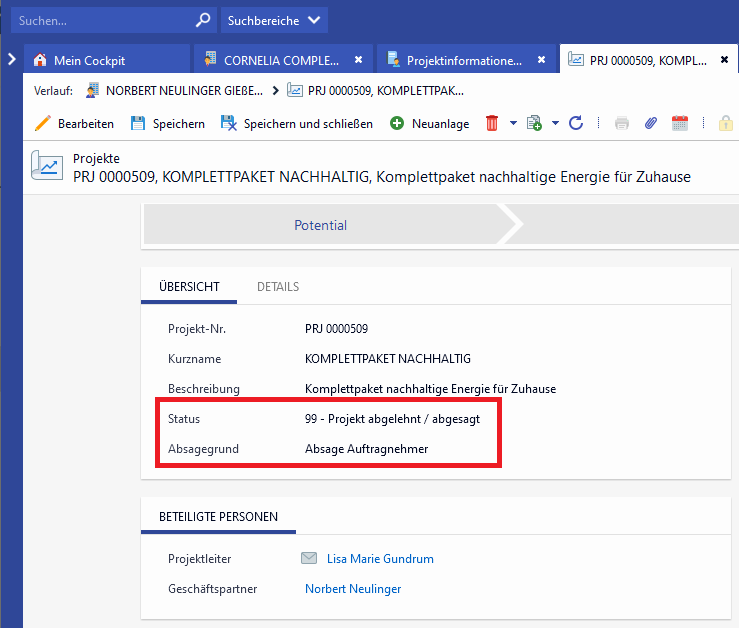
Task: Switch to the DETAILS tab
Action: coord(278,287)
